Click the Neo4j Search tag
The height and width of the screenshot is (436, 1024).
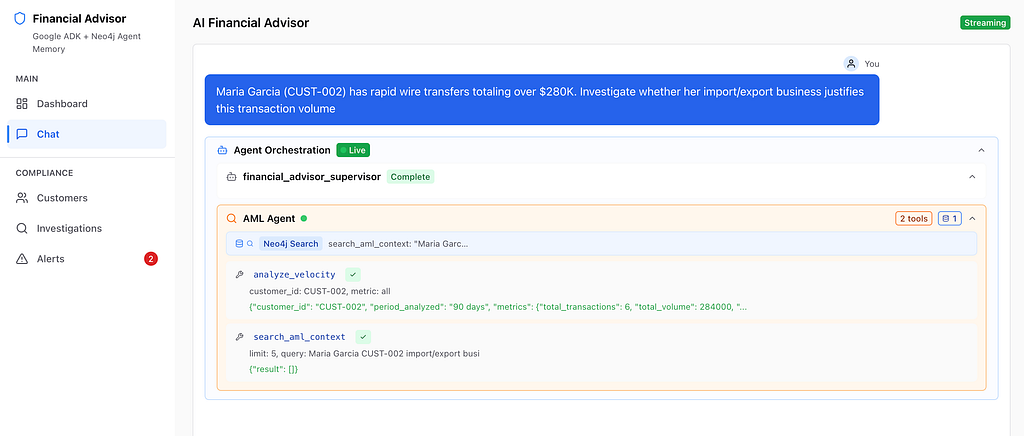click(x=290, y=243)
